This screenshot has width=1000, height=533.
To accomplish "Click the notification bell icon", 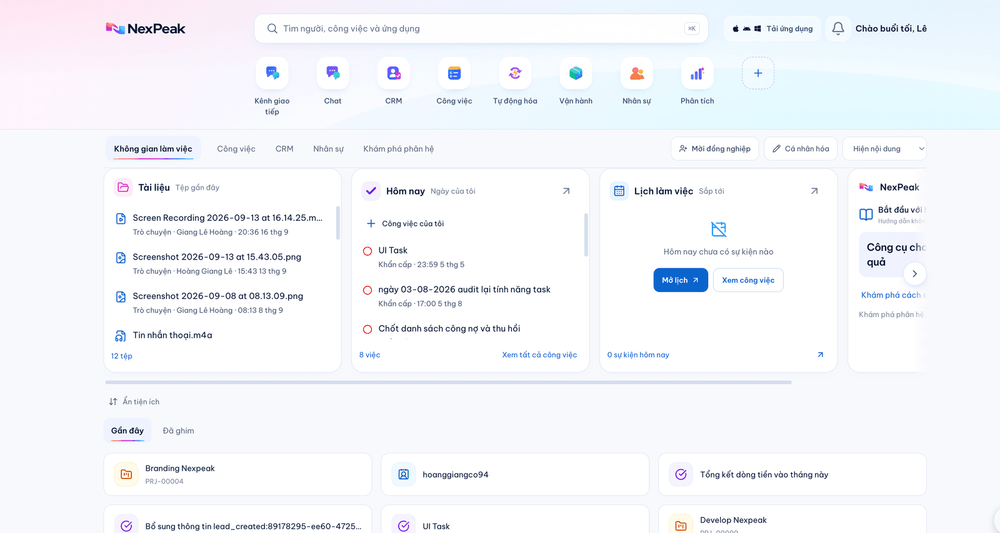I will click(838, 29).
